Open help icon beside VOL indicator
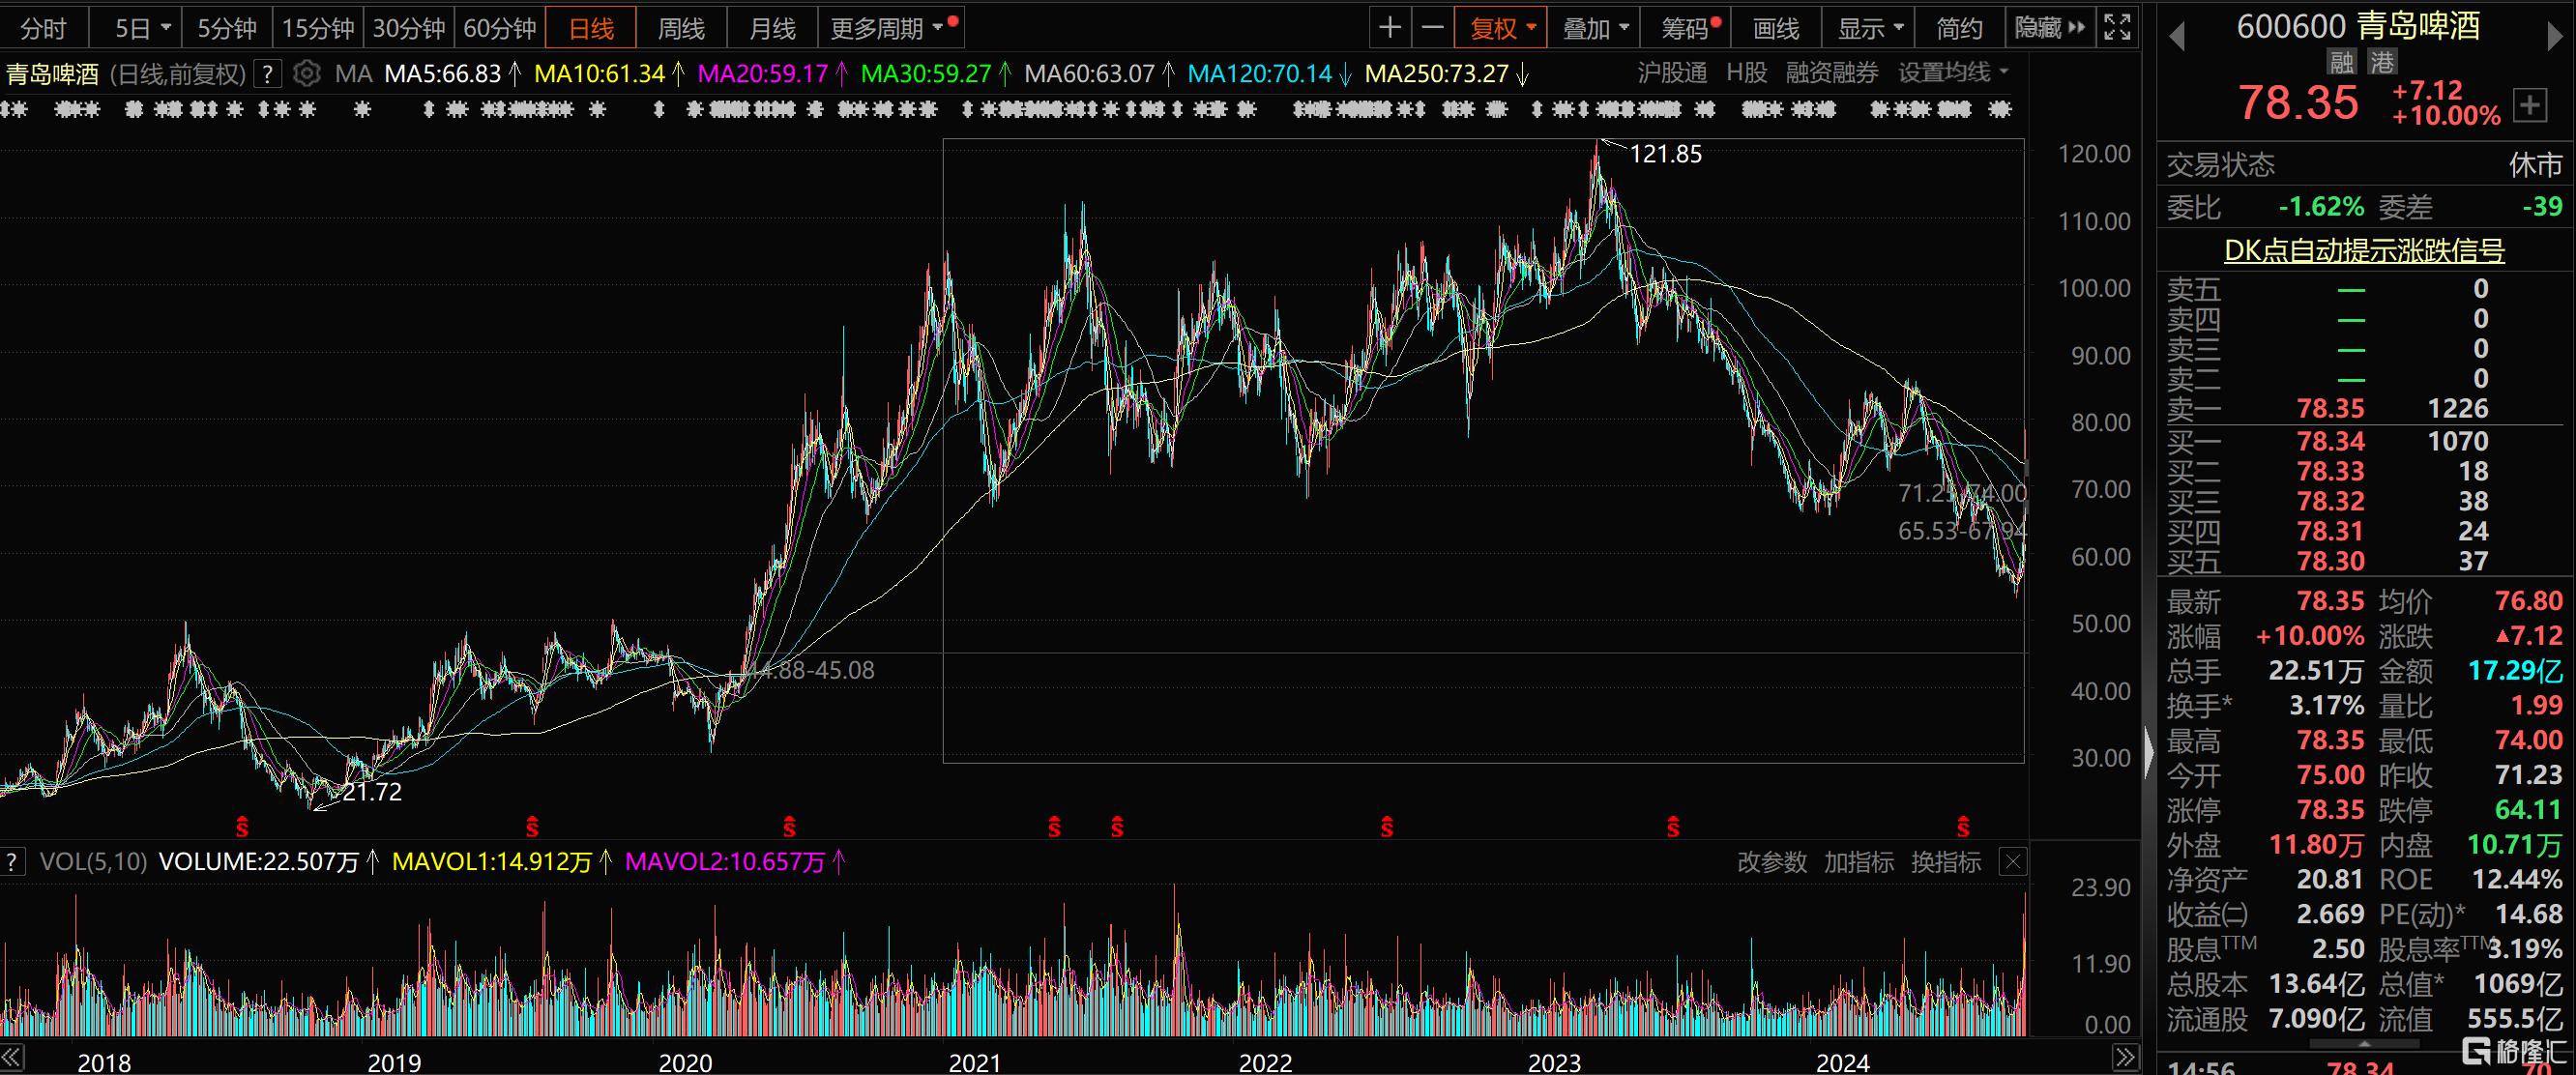 point(12,862)
